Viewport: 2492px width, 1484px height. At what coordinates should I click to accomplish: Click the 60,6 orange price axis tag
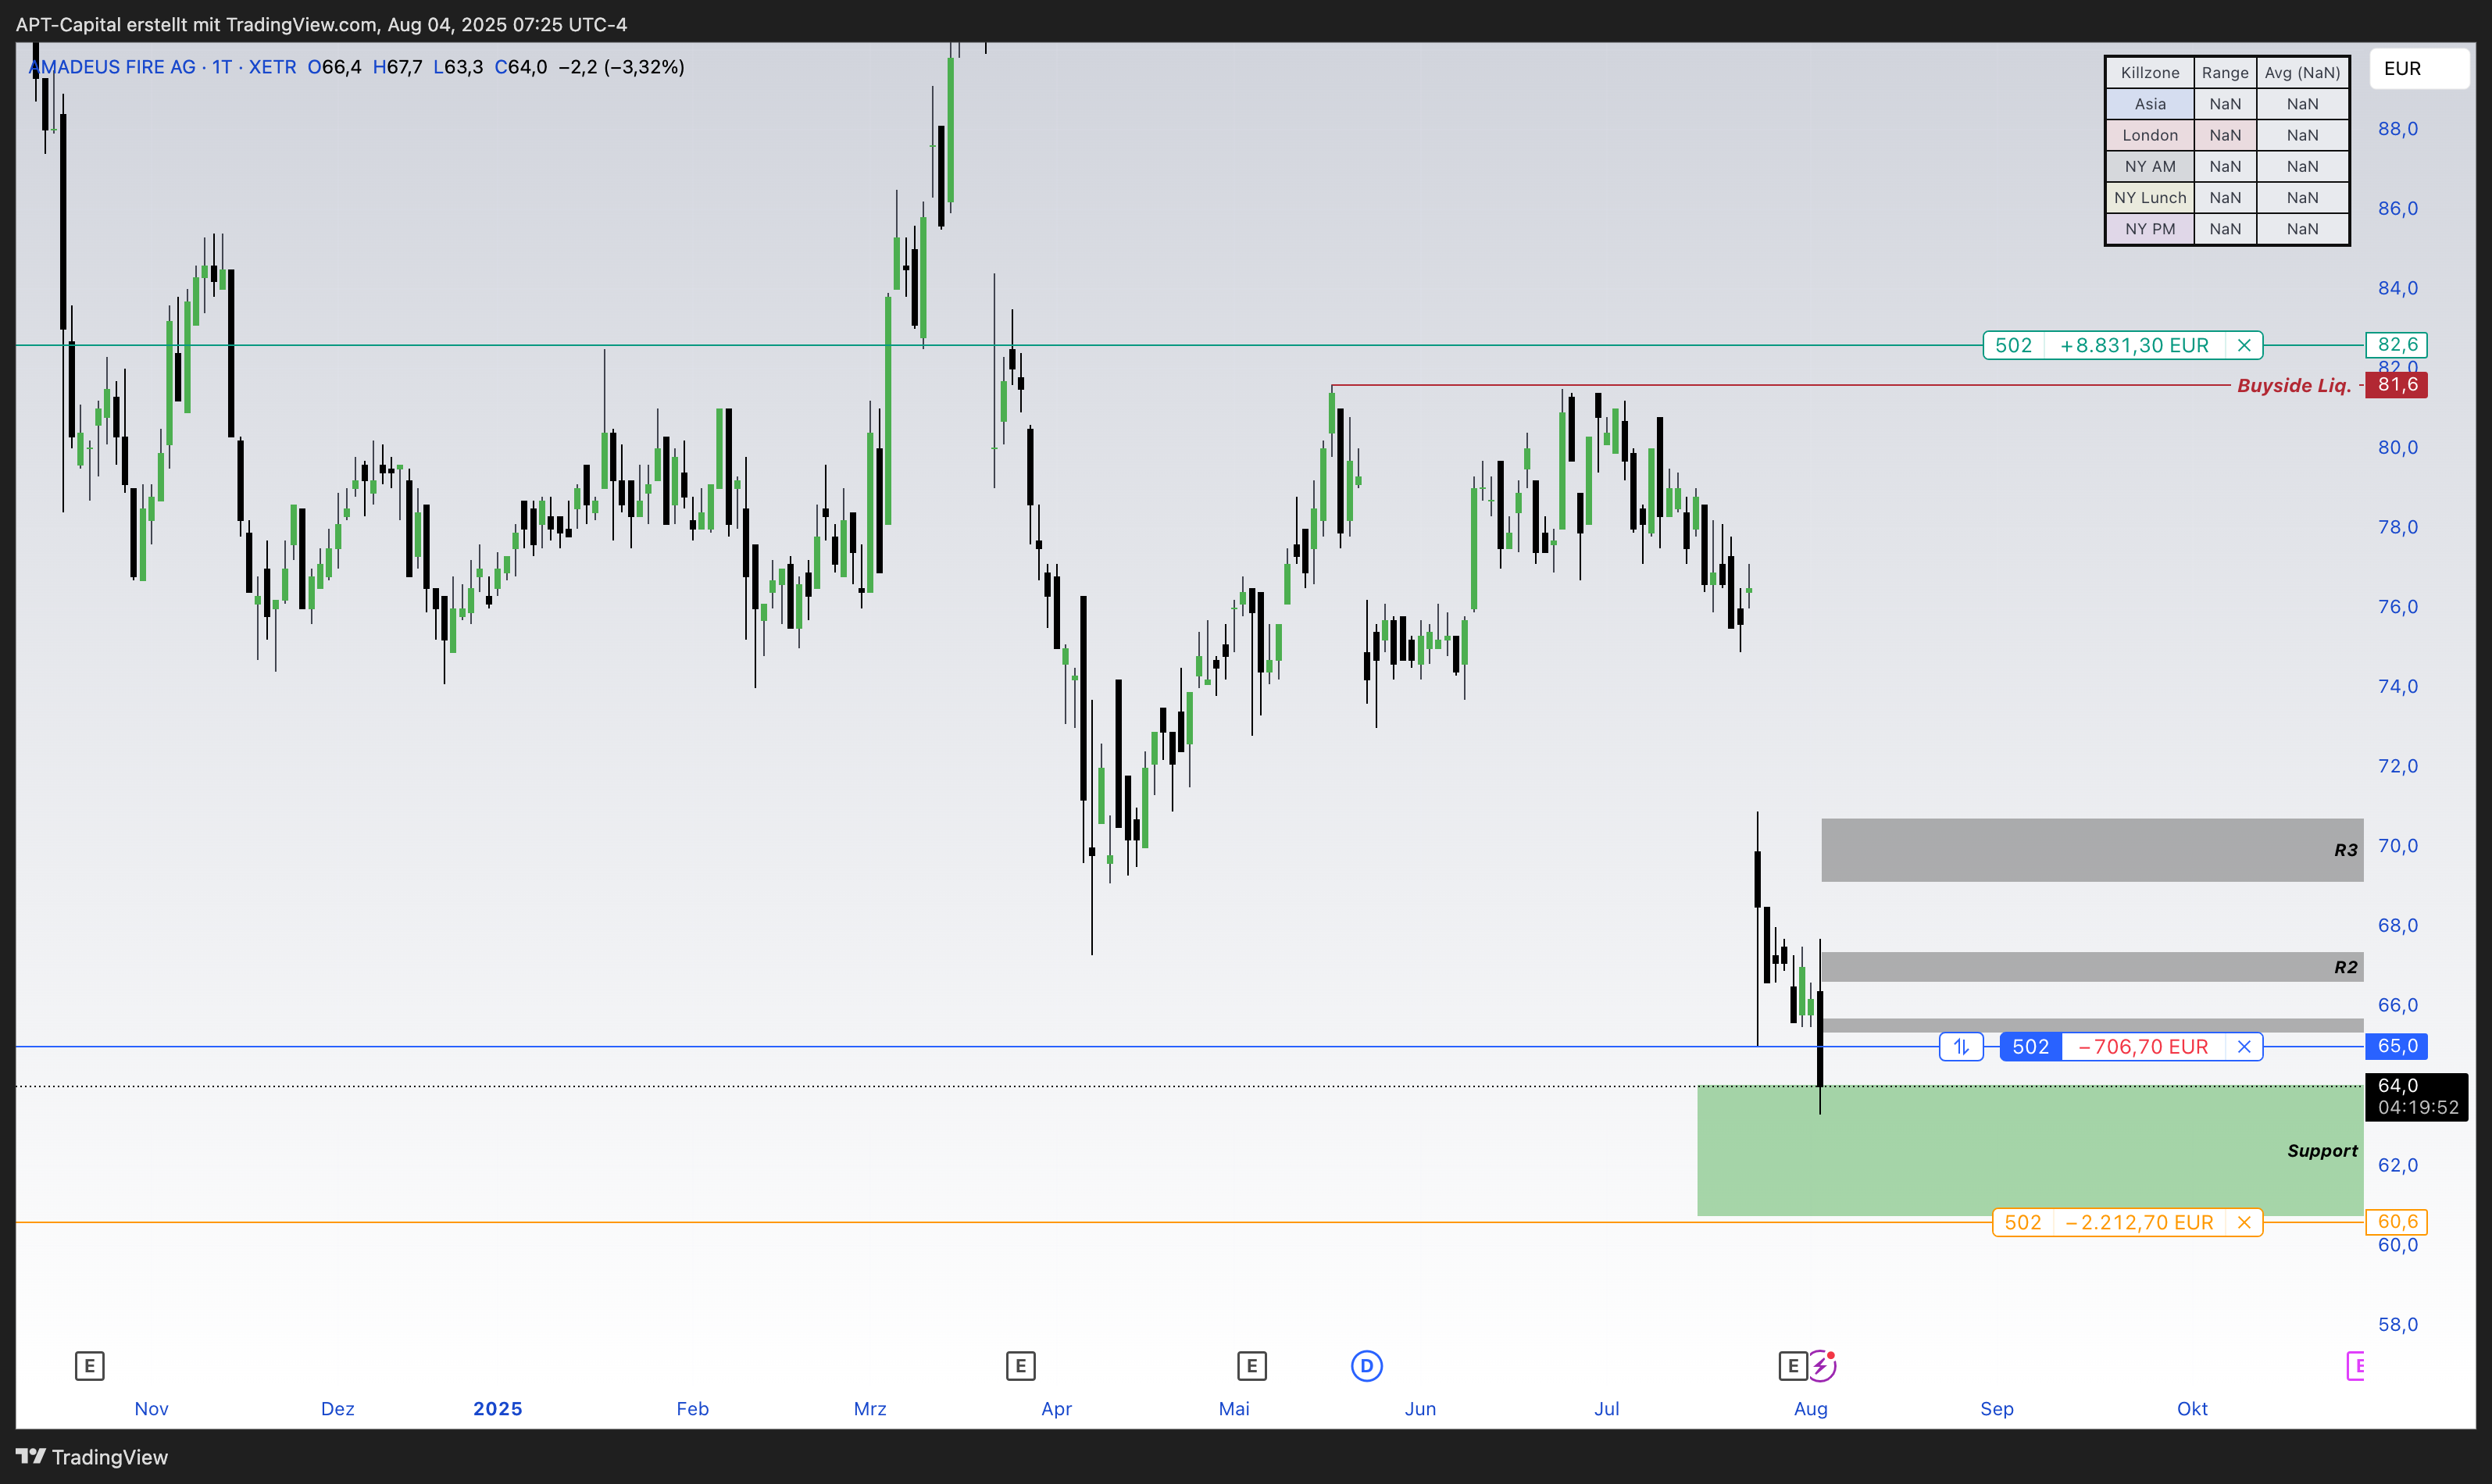click(x=2396, y=1221)
